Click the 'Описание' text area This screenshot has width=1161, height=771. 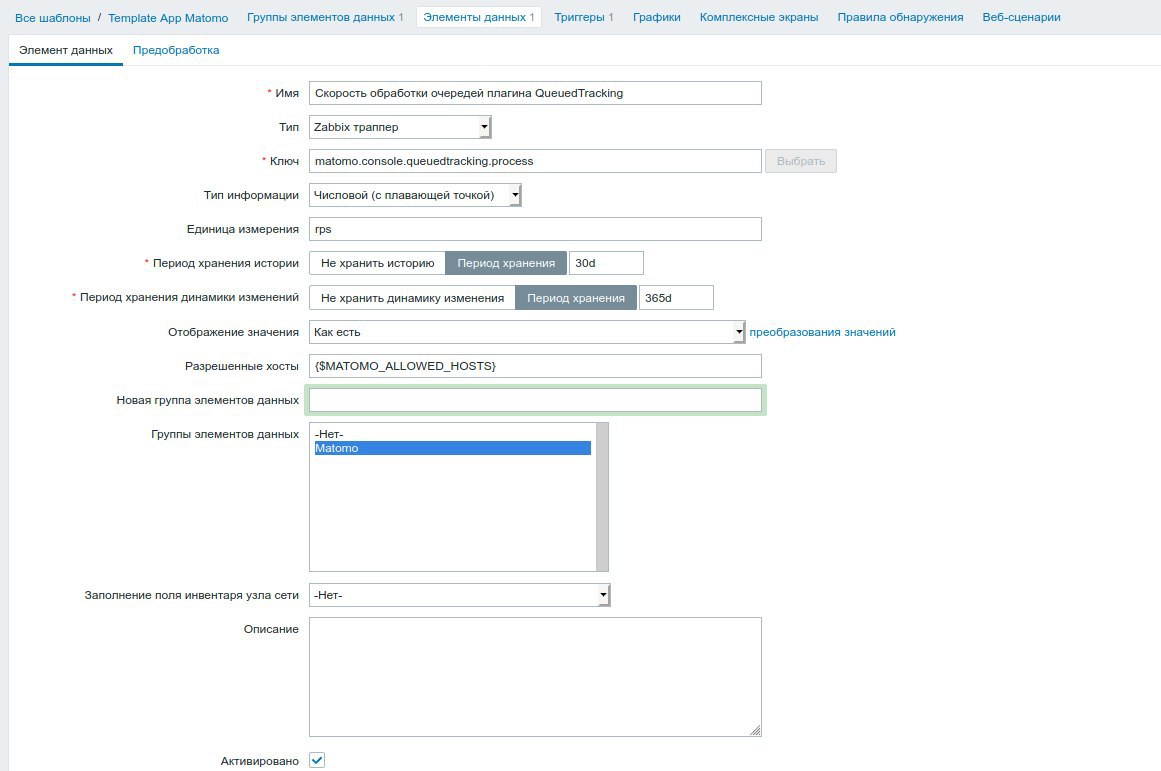(x=535, y=677)
